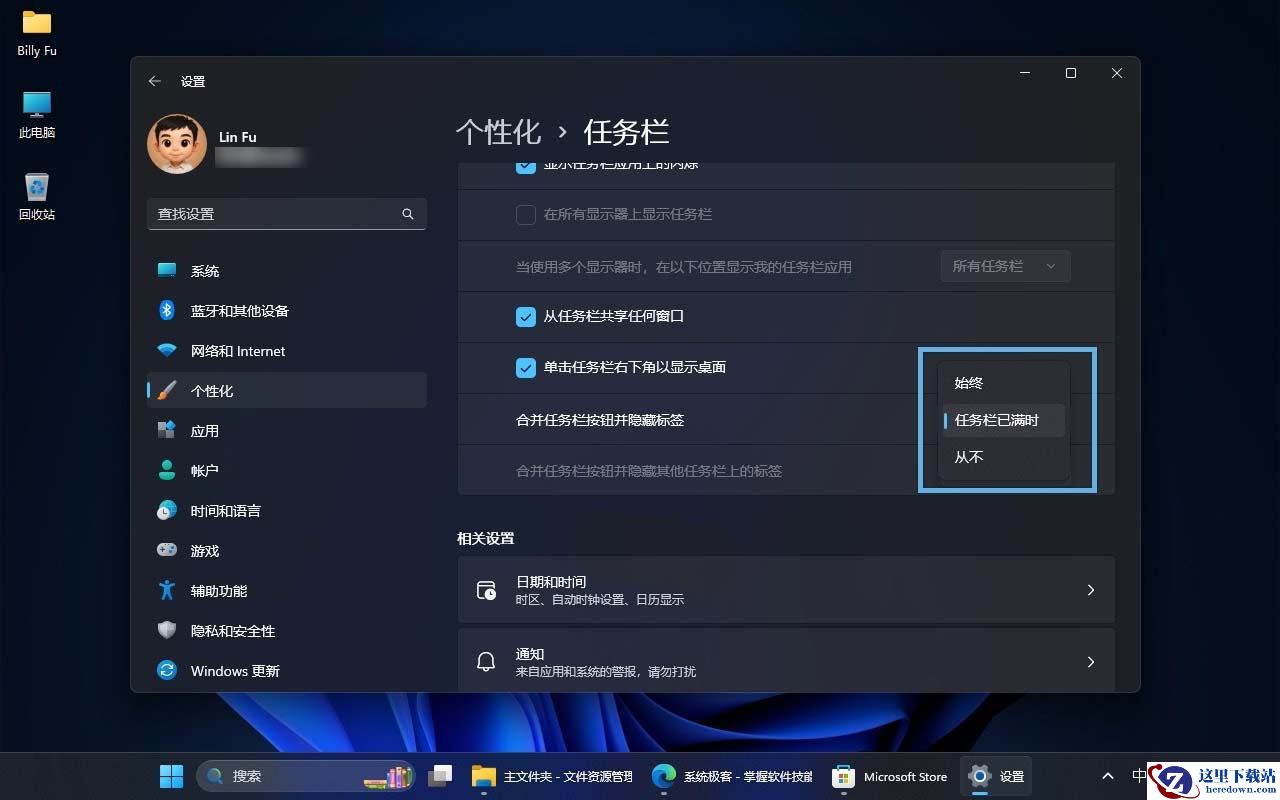Click the 时间和语言 globe clock icon
This screenshot has height=800, width=1280.
(167, 510)
